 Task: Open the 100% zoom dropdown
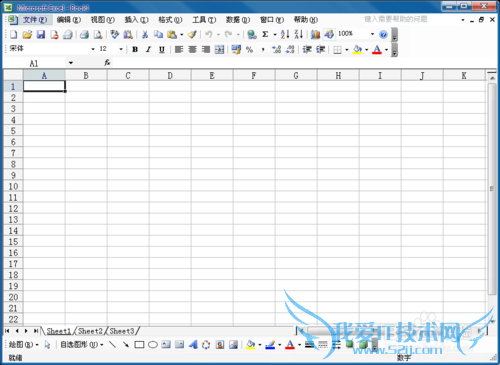pyautogui.click(x=372, y=34)
